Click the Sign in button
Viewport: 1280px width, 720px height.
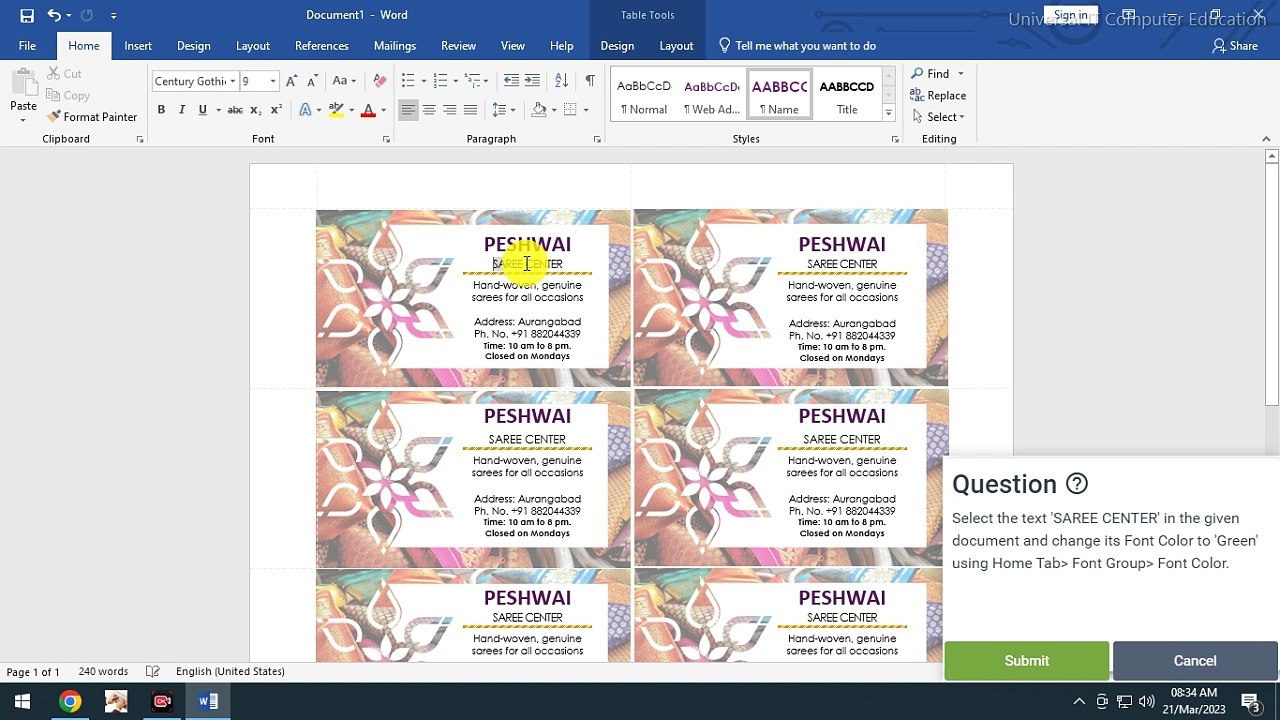pos(1070,15)
